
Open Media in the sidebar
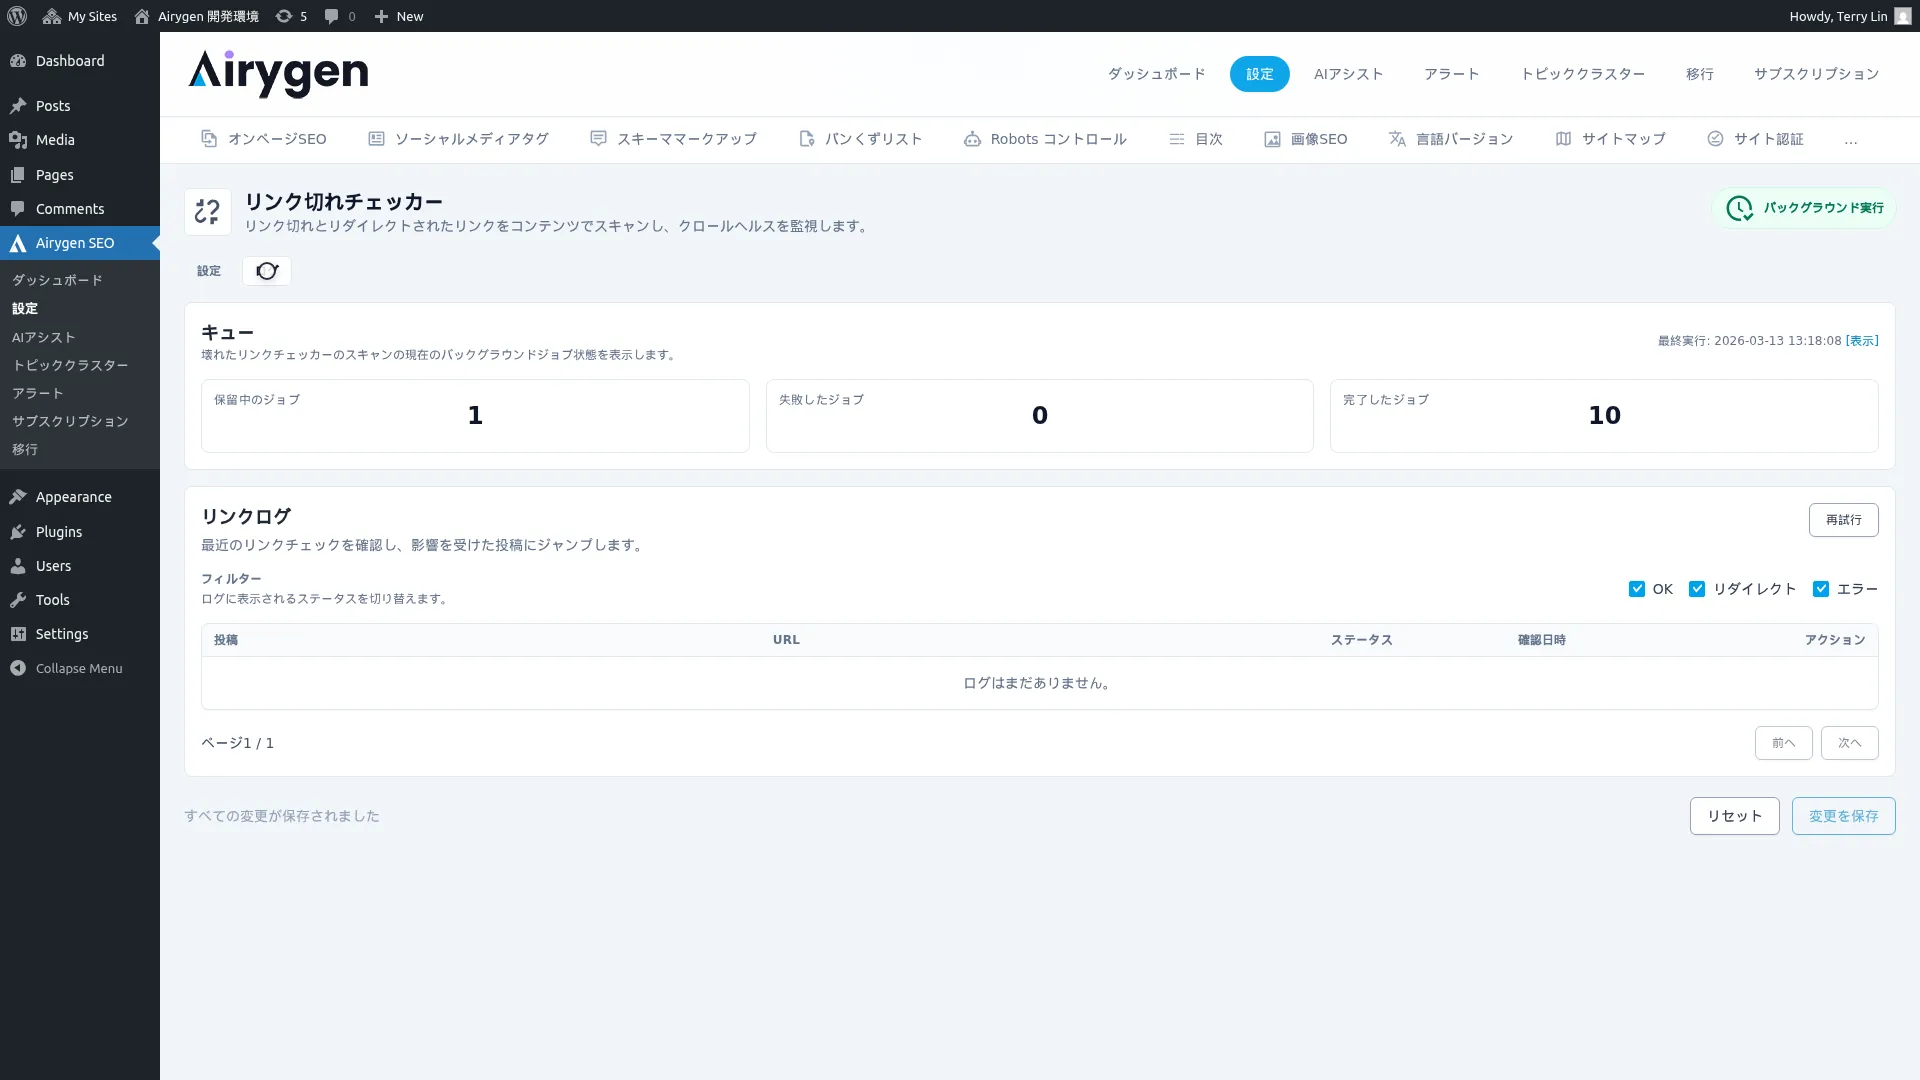tap(80, 140)
